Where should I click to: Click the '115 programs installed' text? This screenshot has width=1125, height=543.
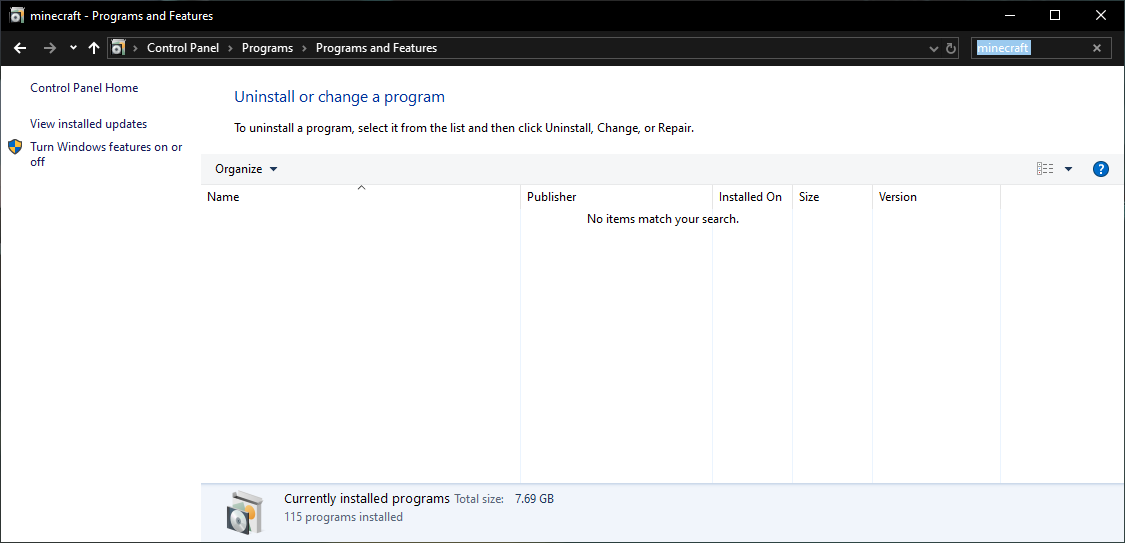click(x=343, y=516)
